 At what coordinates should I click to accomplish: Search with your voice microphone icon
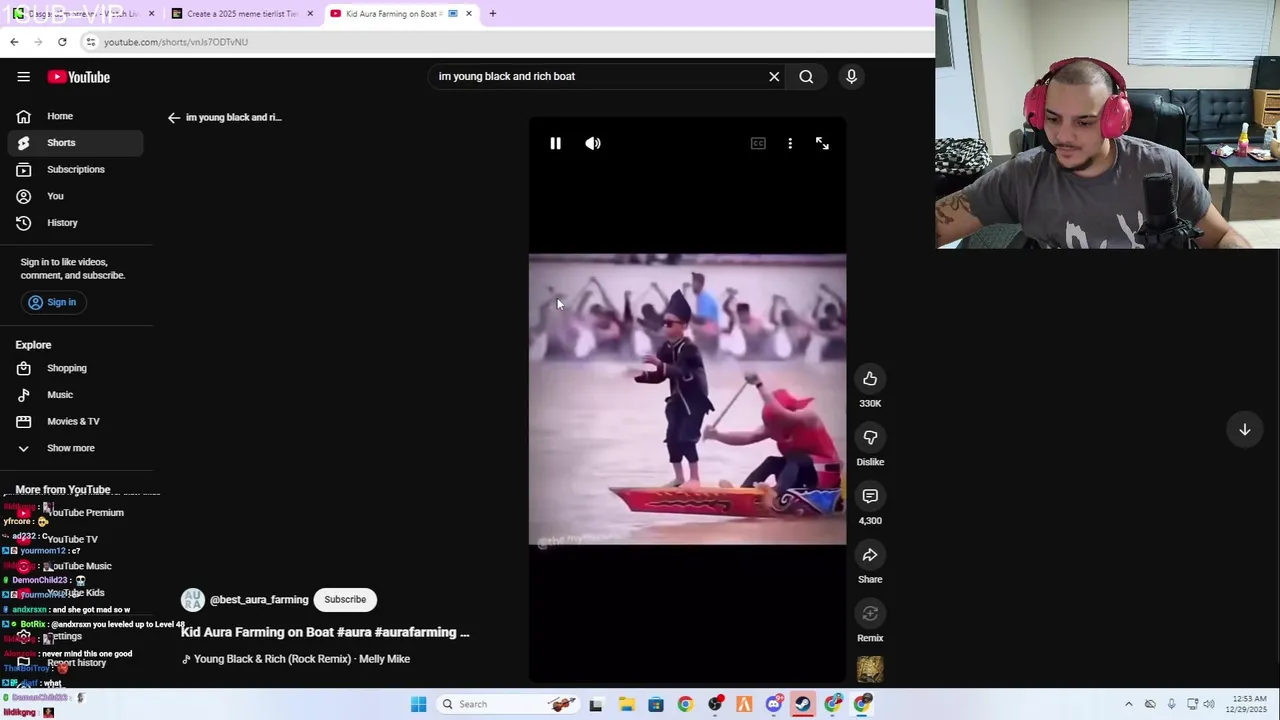coord(852,76)
